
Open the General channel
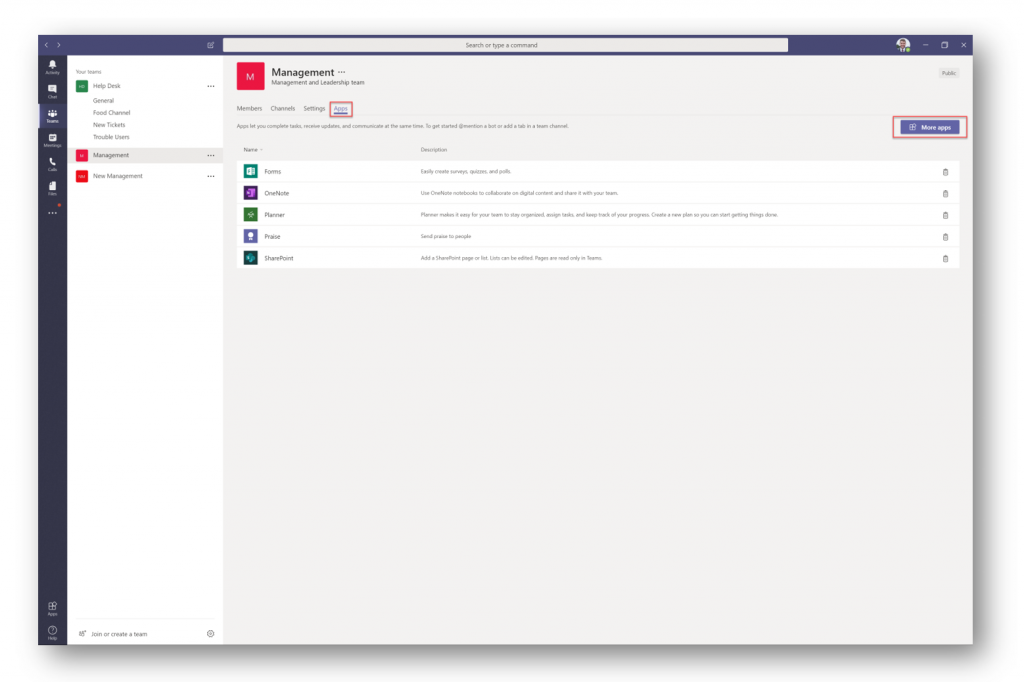pos(103,101)
